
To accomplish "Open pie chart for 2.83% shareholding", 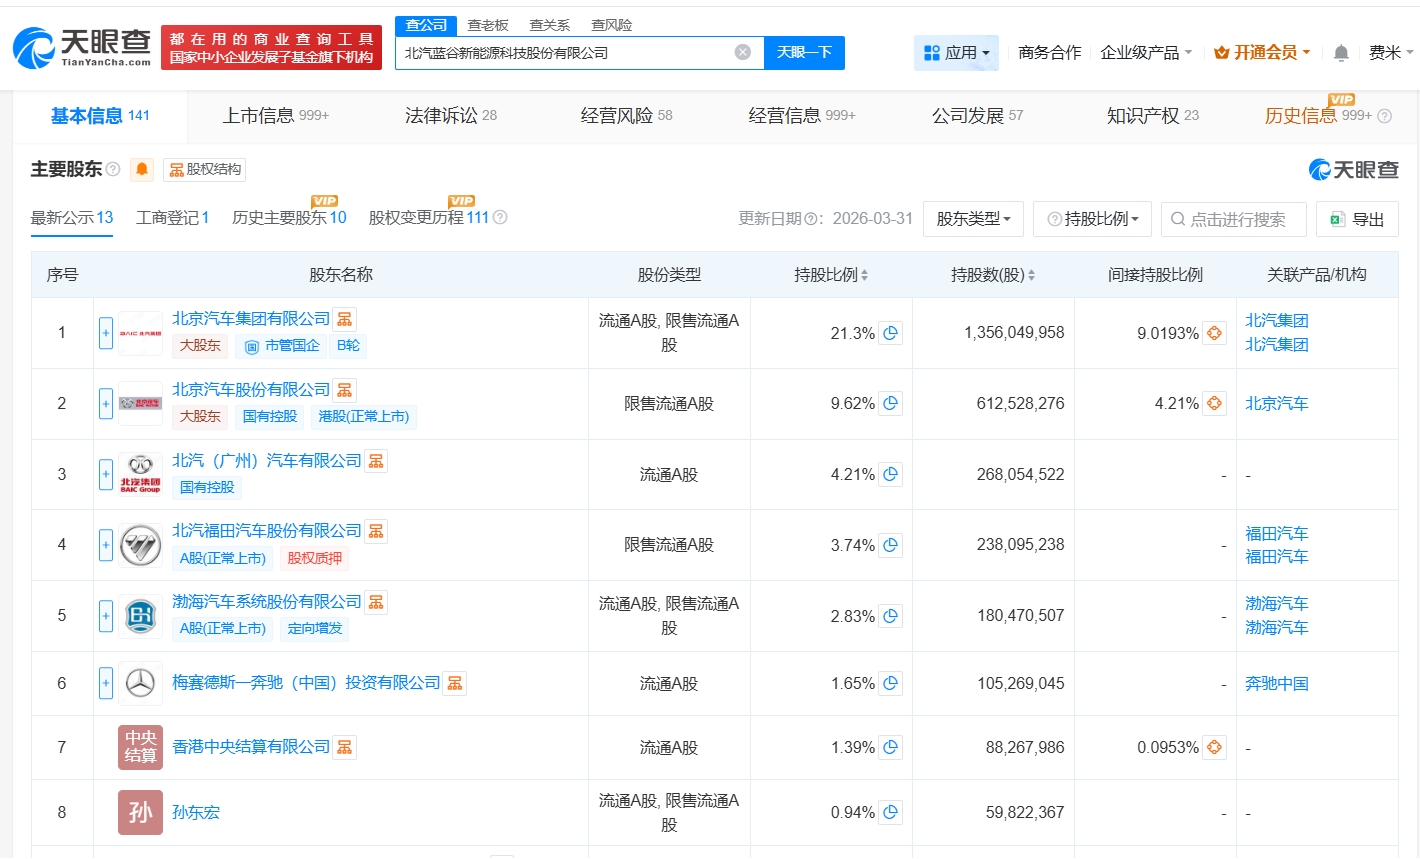I will click(890, 616).
